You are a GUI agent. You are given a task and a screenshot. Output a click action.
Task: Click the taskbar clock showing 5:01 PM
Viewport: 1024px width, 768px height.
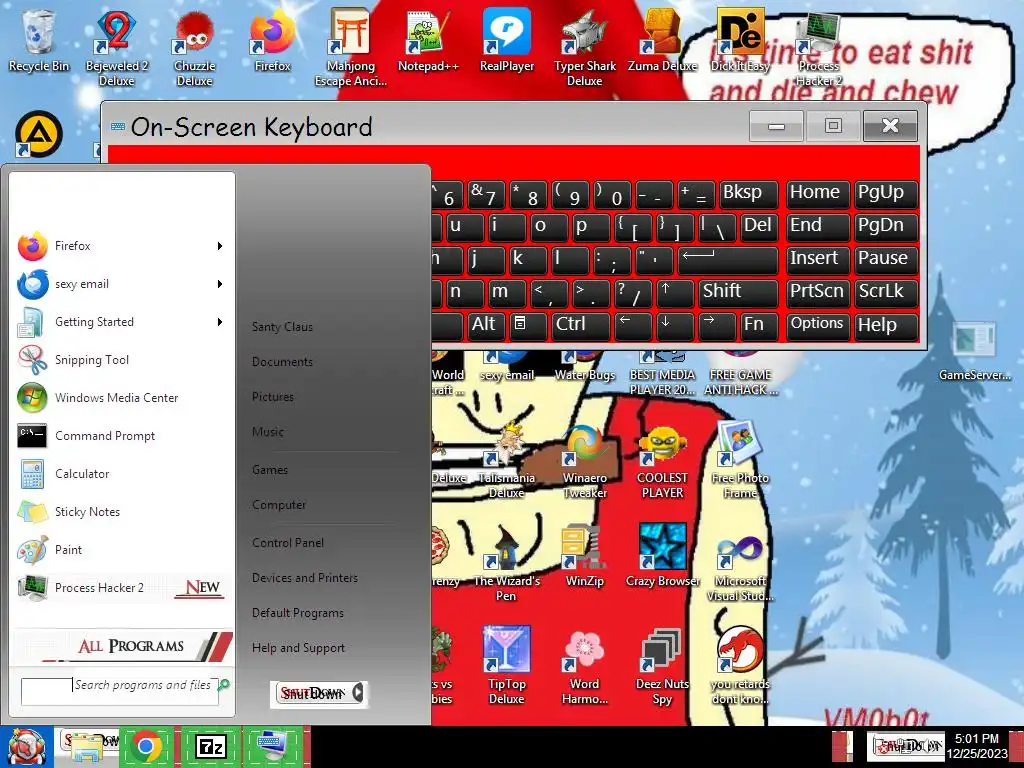click(x=977, y=746)
